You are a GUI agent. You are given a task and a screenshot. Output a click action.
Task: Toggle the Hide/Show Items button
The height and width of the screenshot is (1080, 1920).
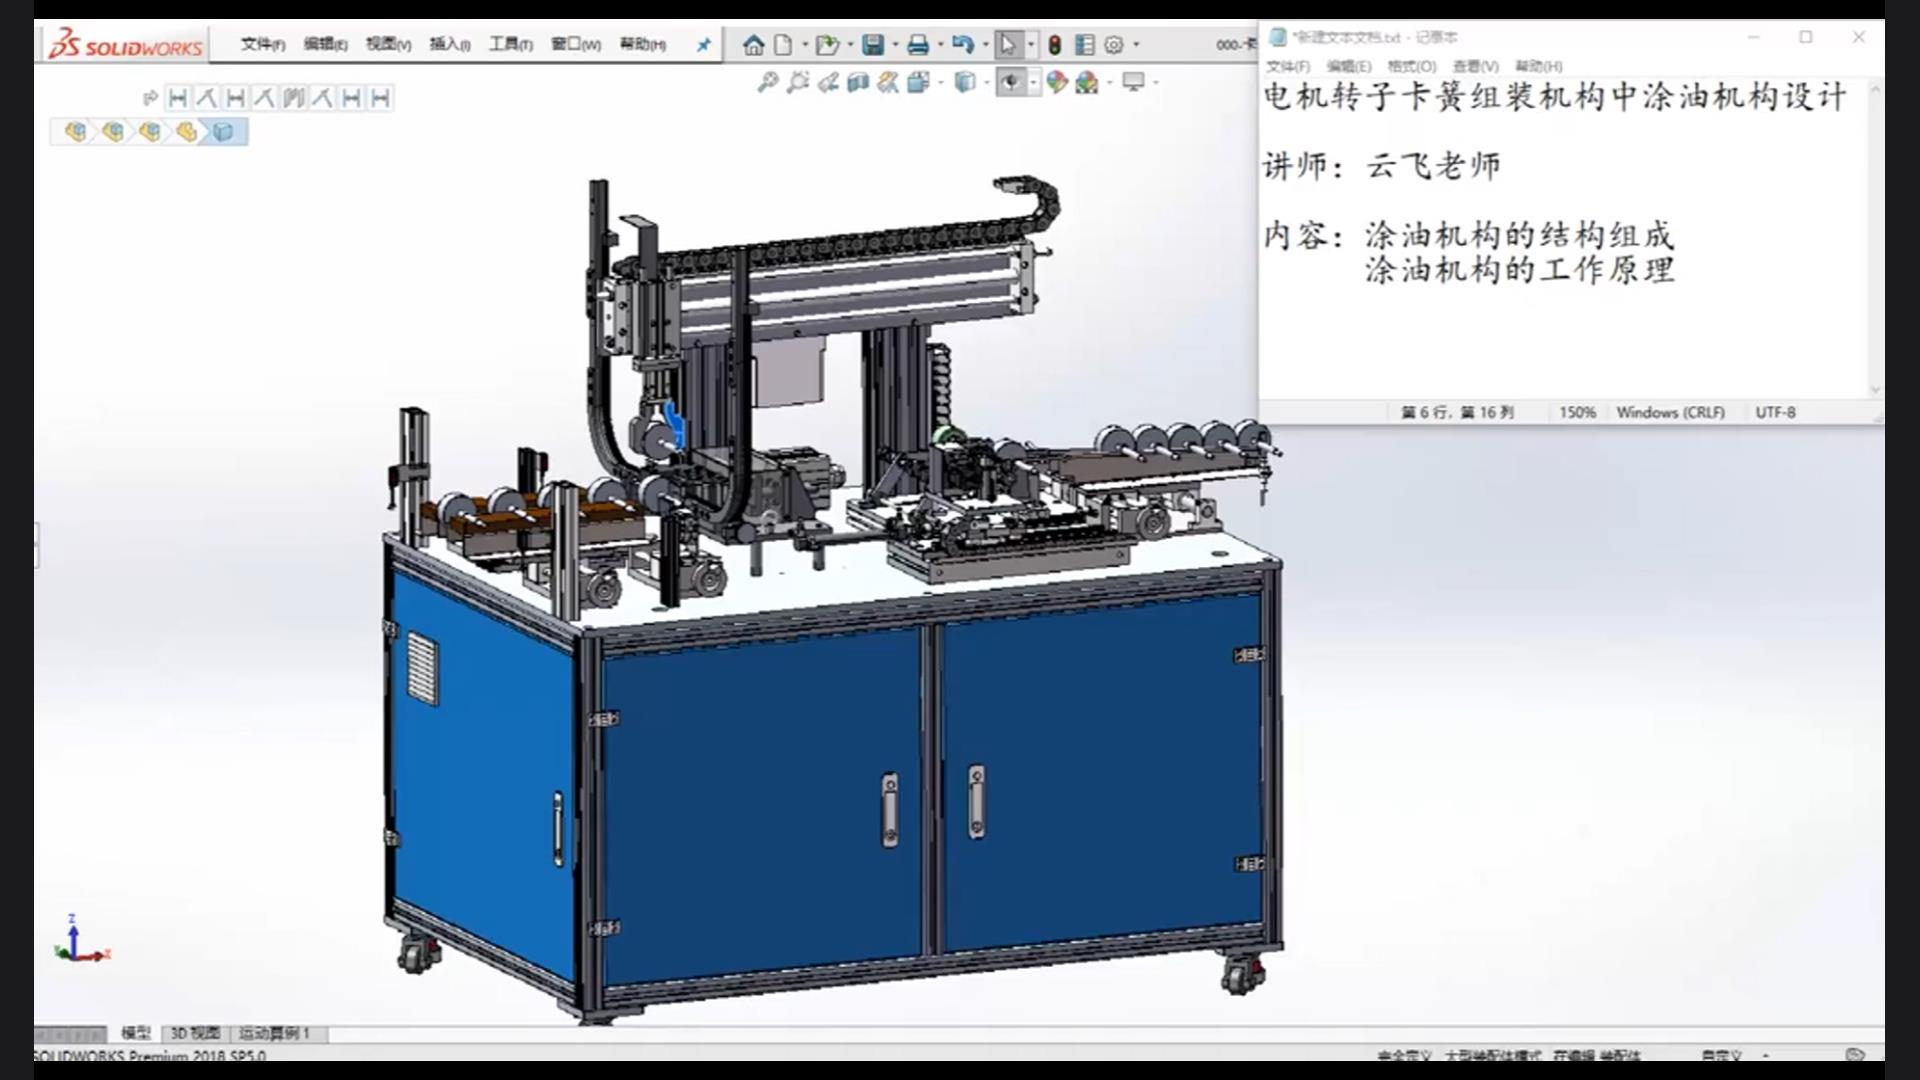click(1011, 83)
